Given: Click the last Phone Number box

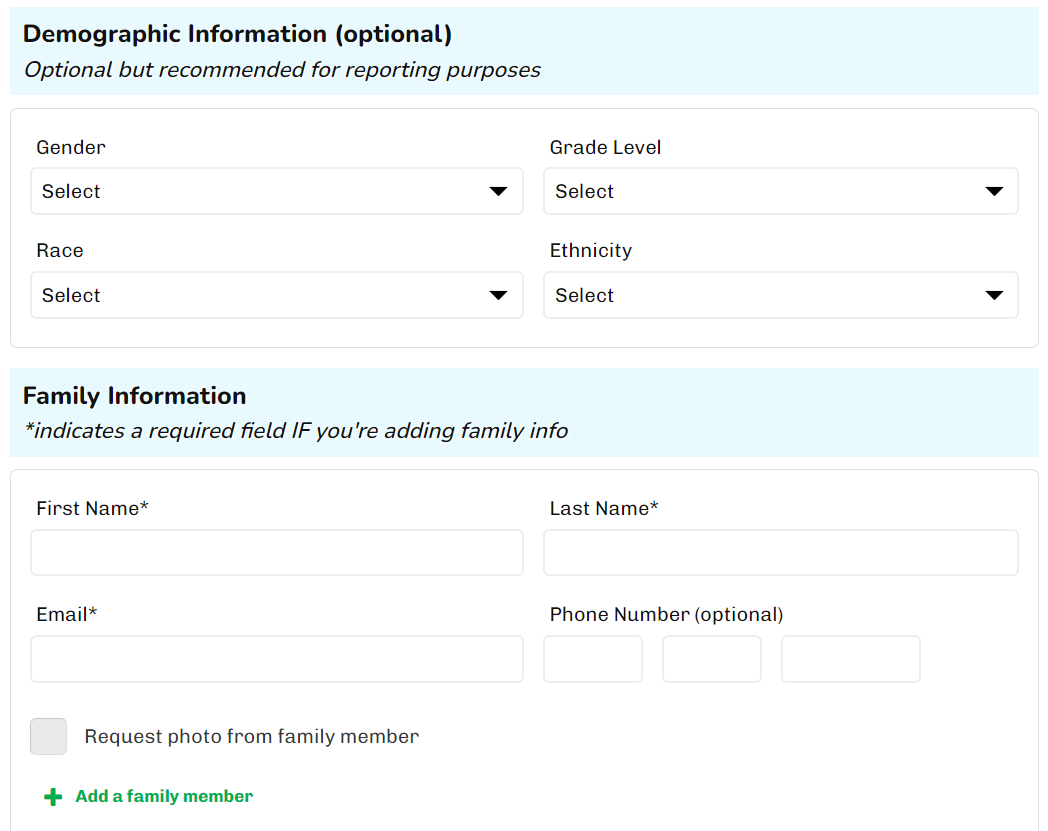Looking at the screenshot, I should (850, 659).
